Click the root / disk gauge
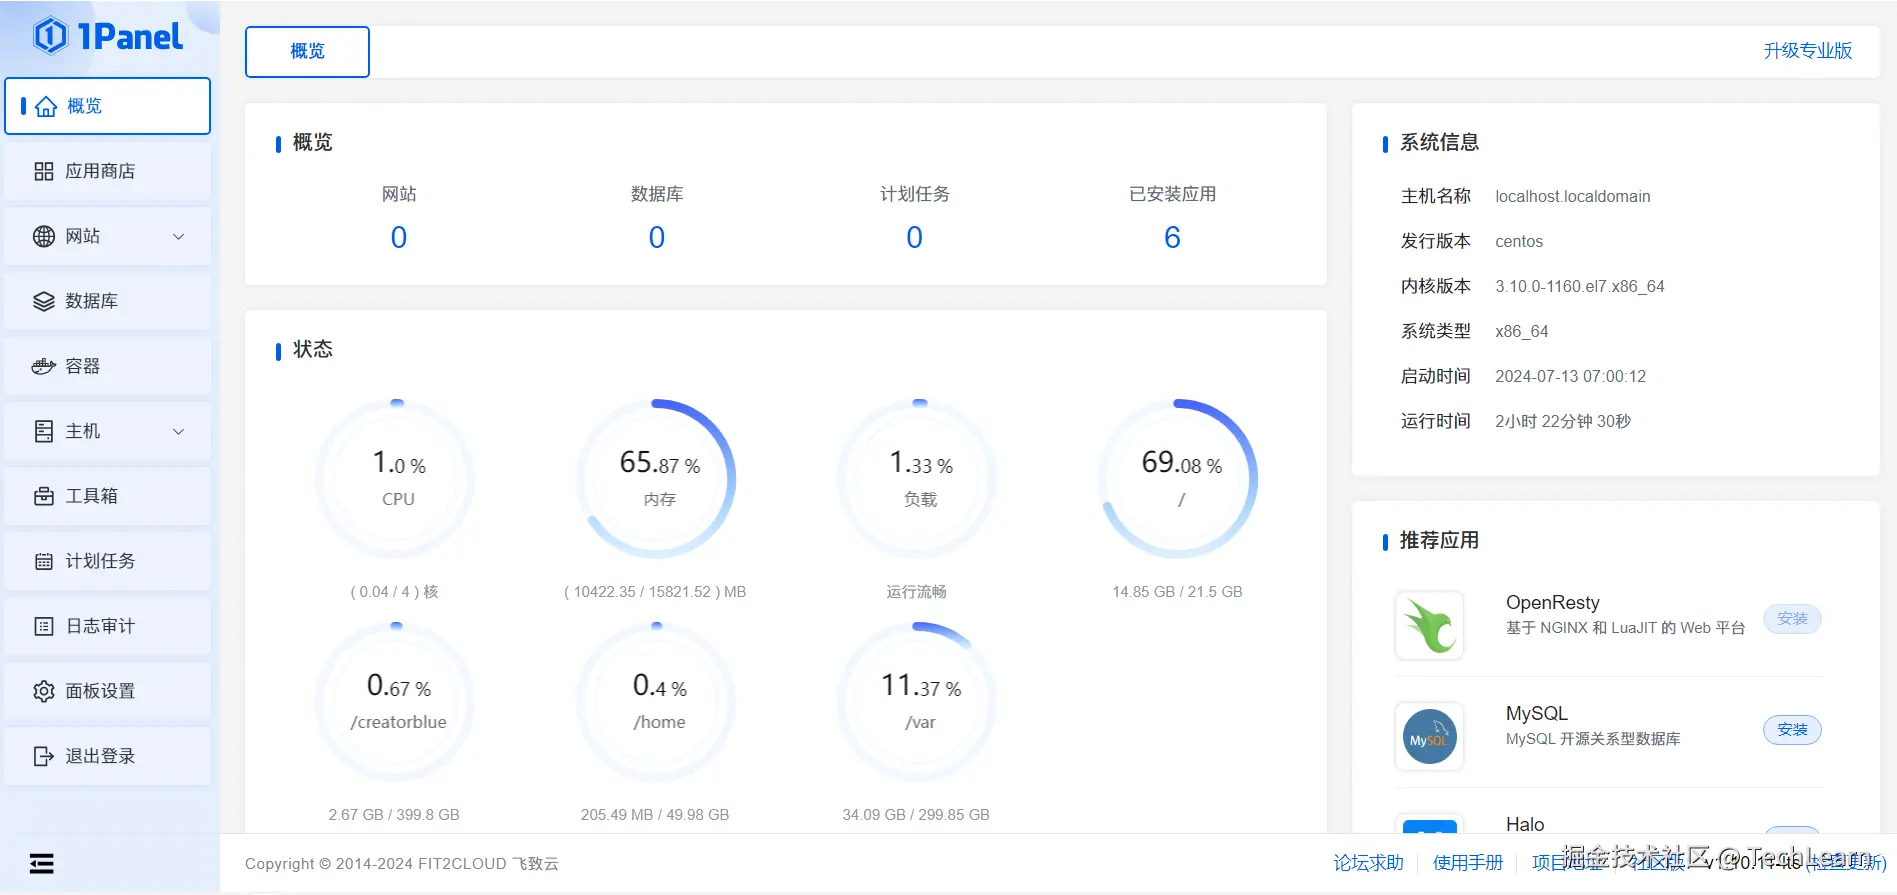Viewport: 1897px width, 895px height. pos(1180,479)
